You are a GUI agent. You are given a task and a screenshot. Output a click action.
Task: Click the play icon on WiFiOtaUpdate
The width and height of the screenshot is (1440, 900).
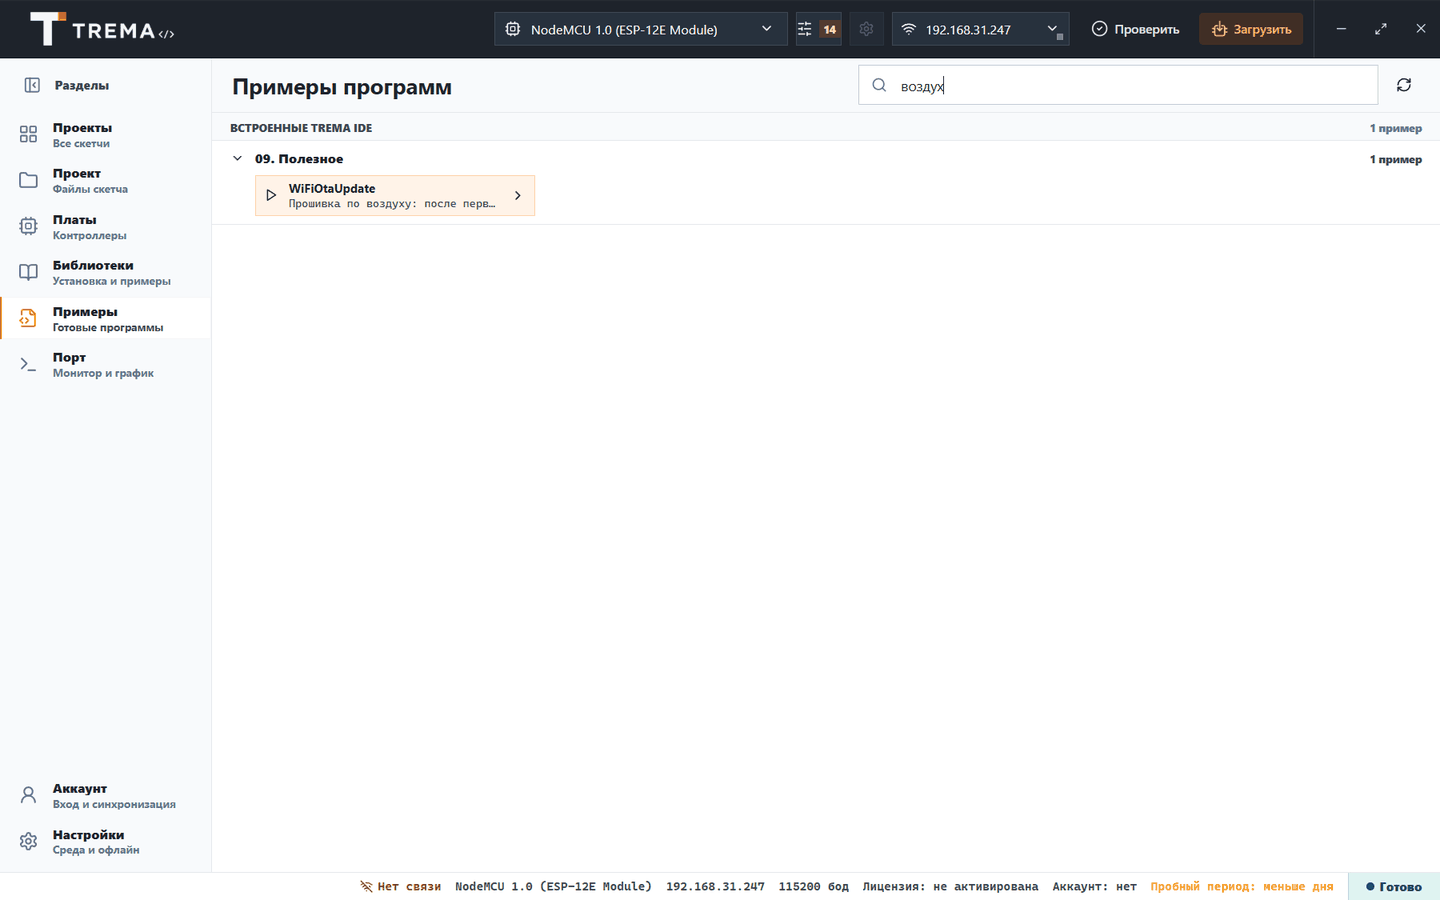271,195
